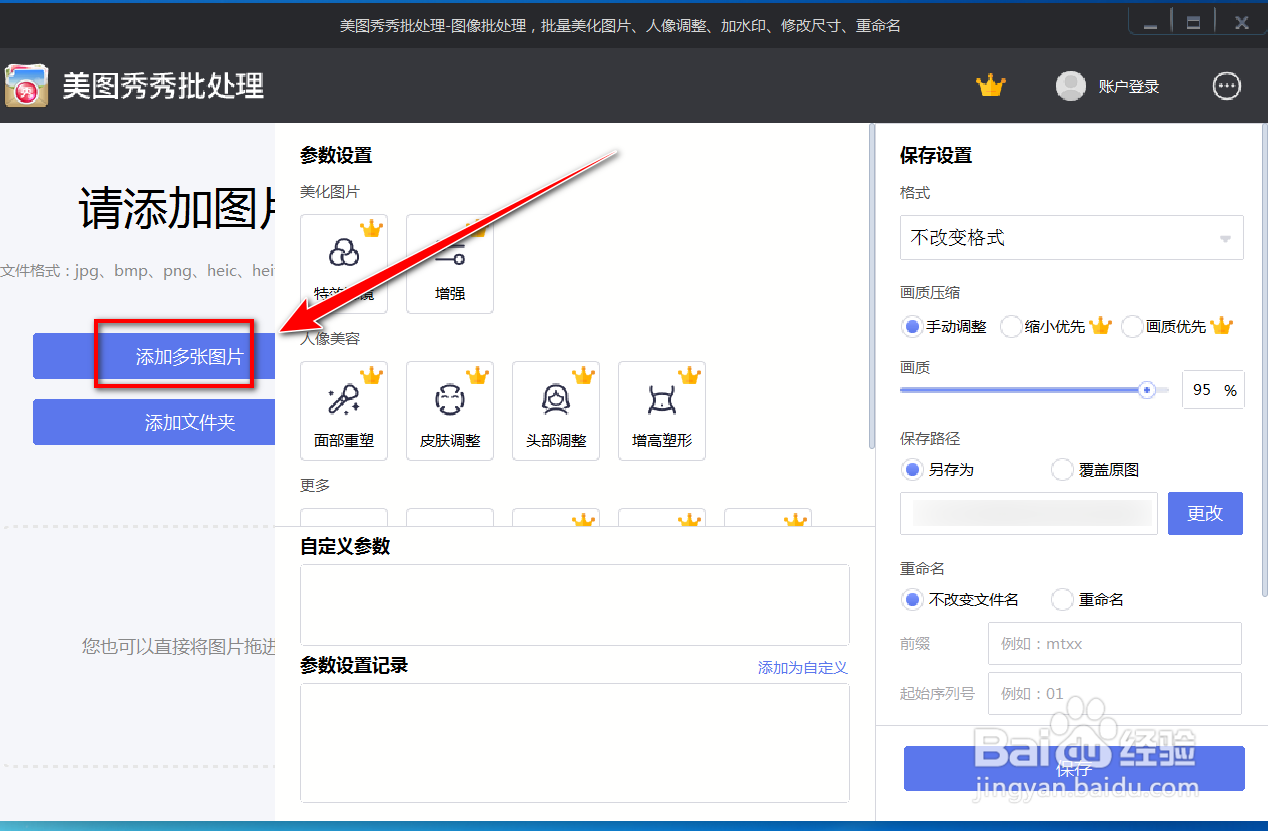This screenshot has width=1268, height=831.
Task: Click the 自定义参数 list box
Action: pyautogui.click(x=575, y=605)
